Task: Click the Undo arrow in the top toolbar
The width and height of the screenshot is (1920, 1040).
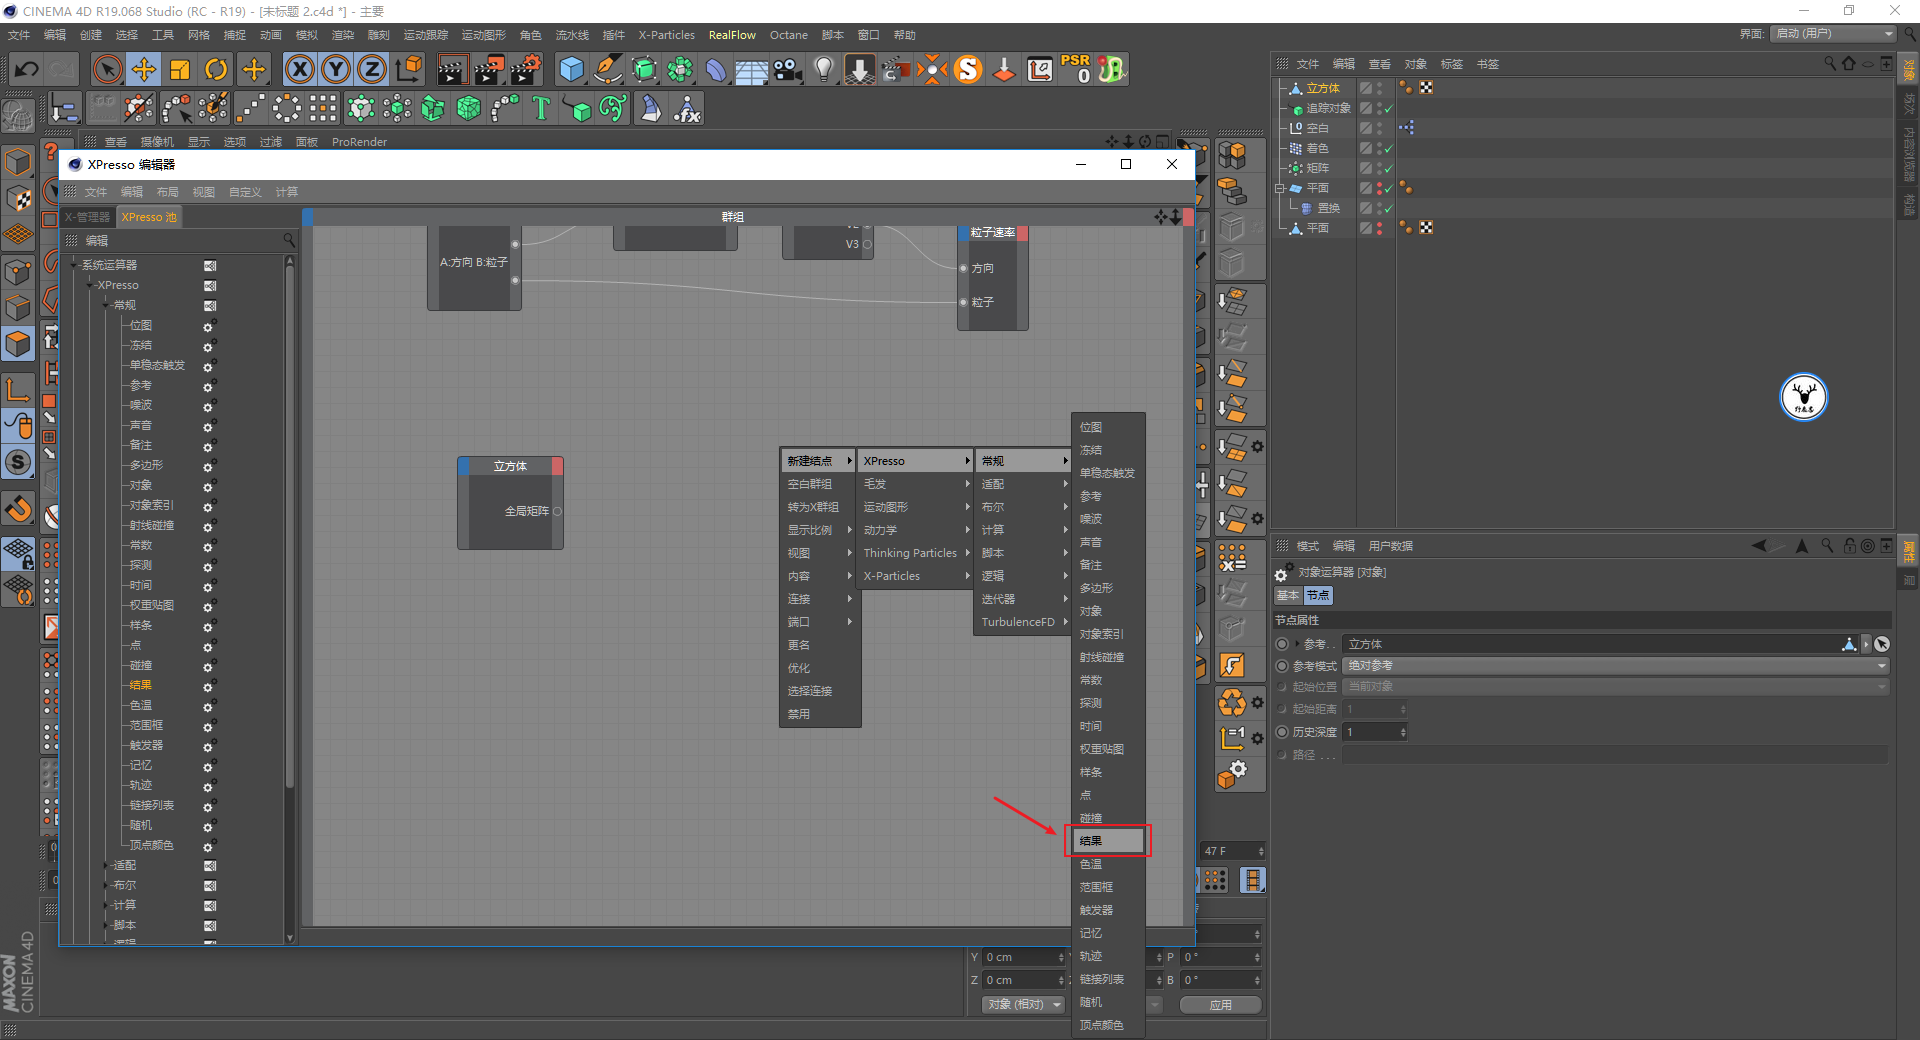Action: [x=27, y=69]
